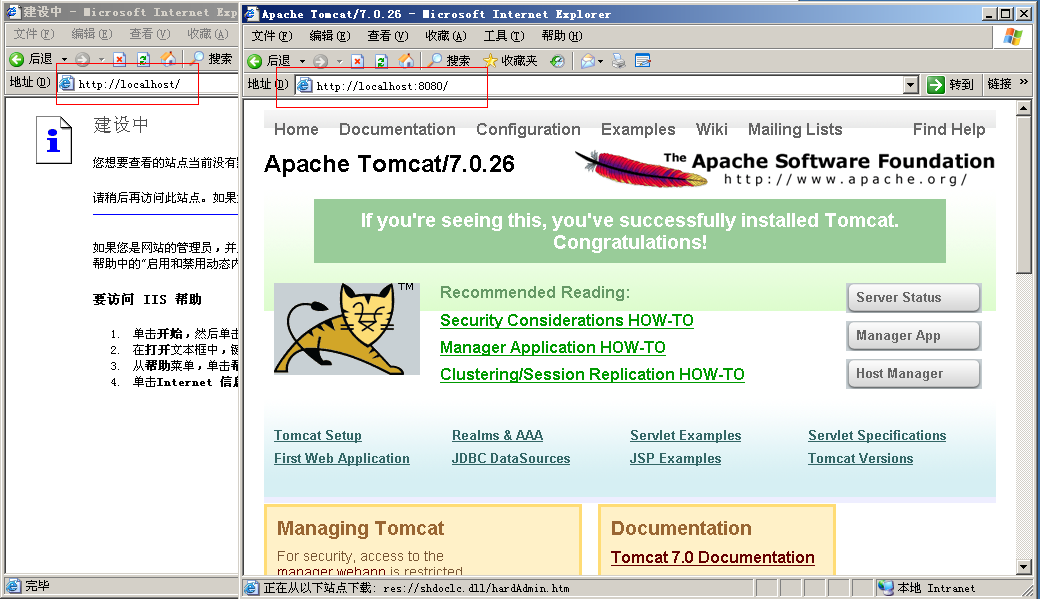The height and width of the screenshot is (599, 1040).
Task: Open JDBC DataSources link
Action: [511, 458]
